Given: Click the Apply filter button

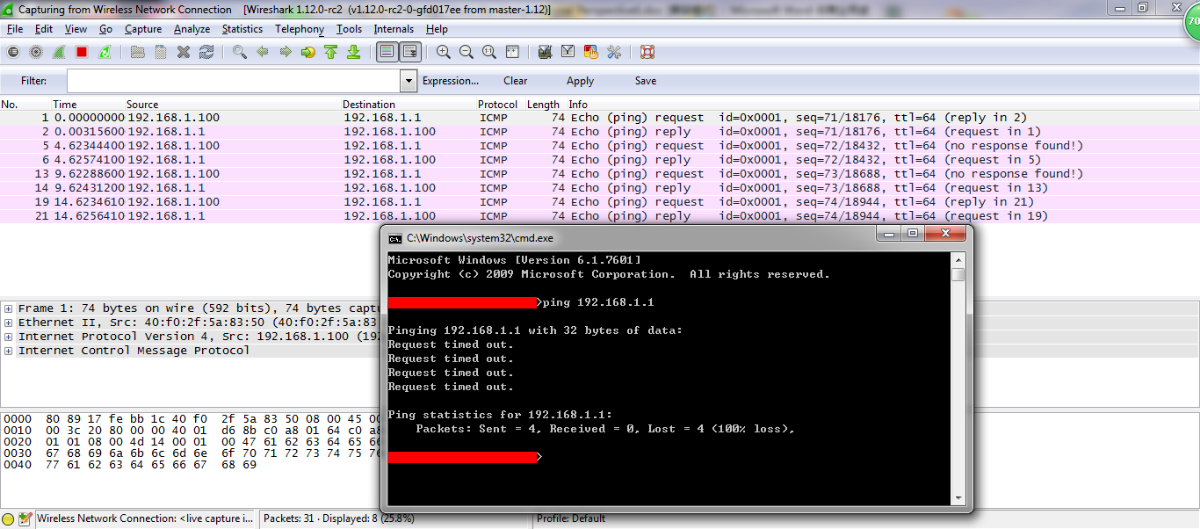Looking at the screenshot, I should 580,81.
